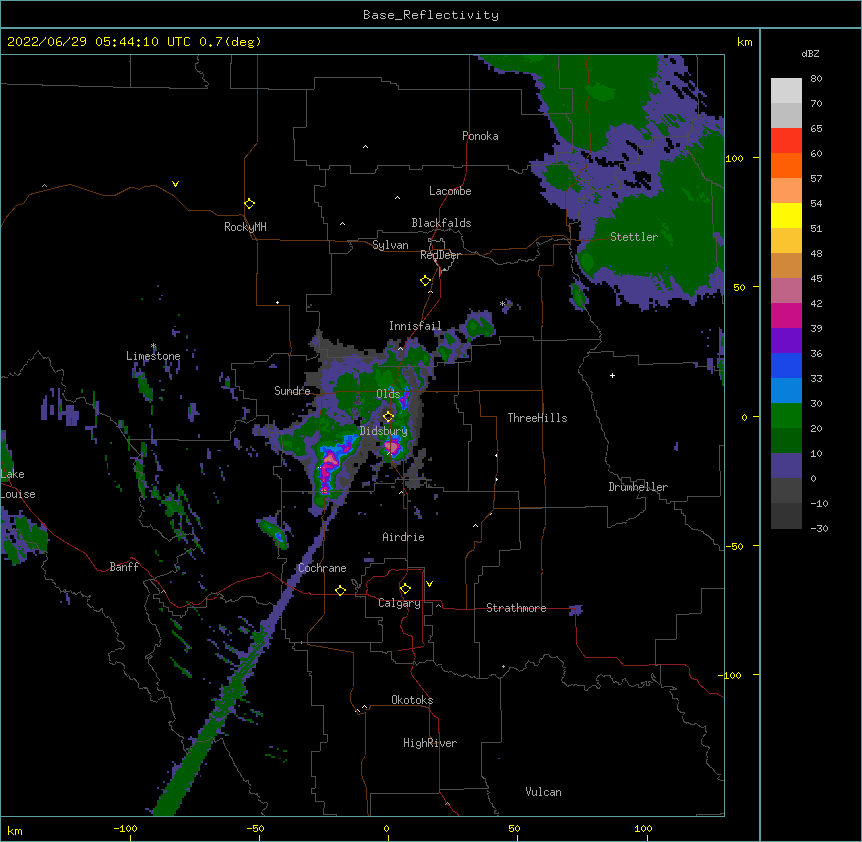Click the RockyMH label
862x842 pixels.
coord(245,227)
